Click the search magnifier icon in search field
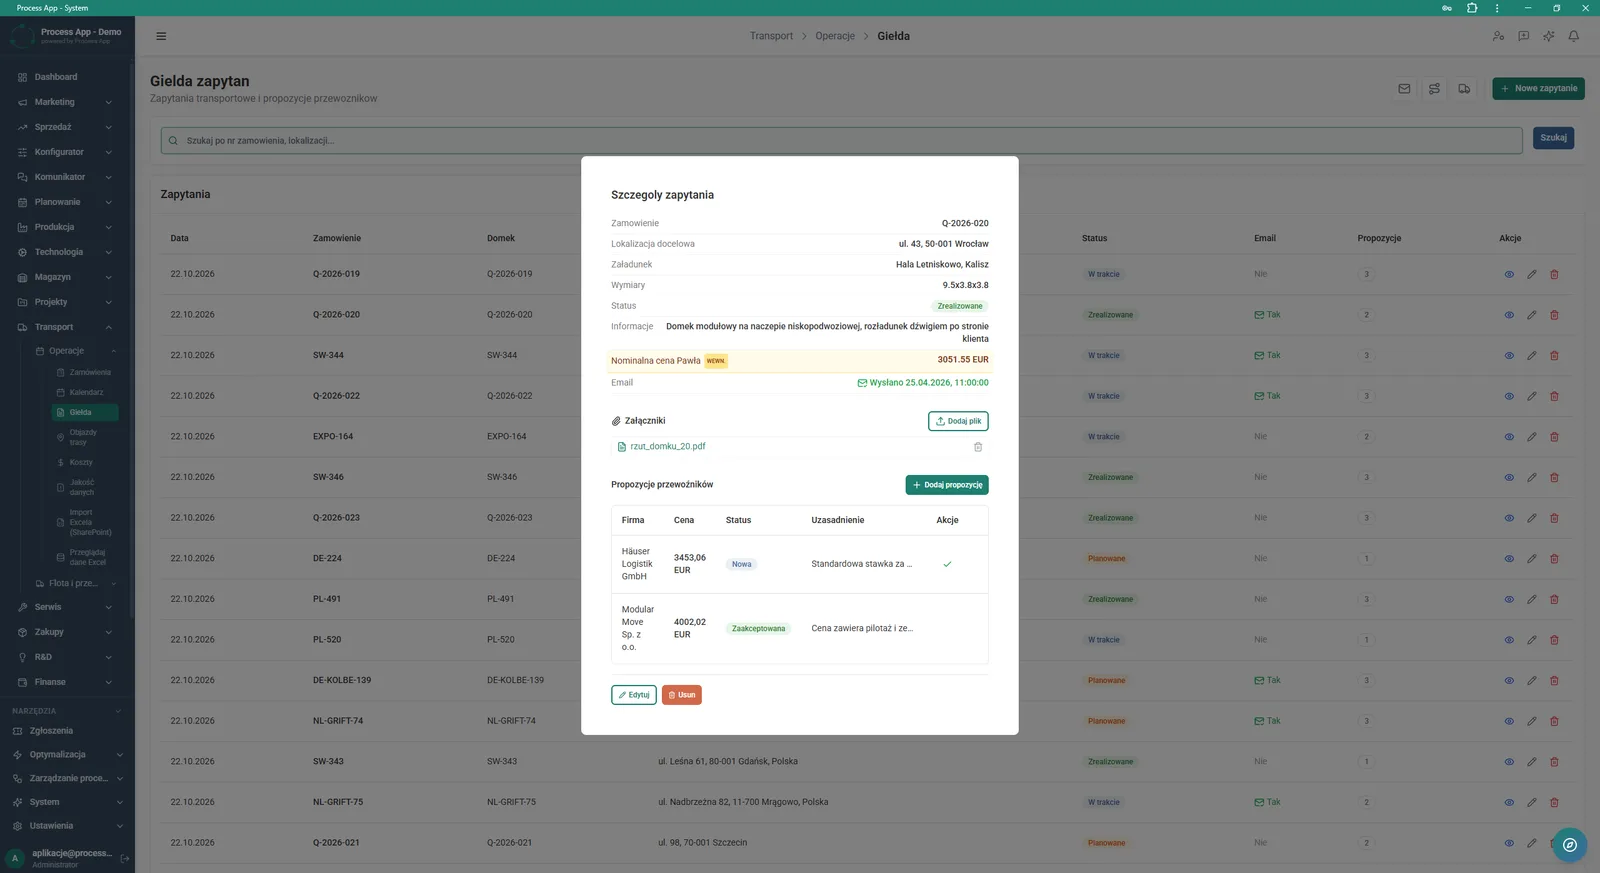This screenshot has height=873, width=1600. pyautogui.click(x=173, y=141)
